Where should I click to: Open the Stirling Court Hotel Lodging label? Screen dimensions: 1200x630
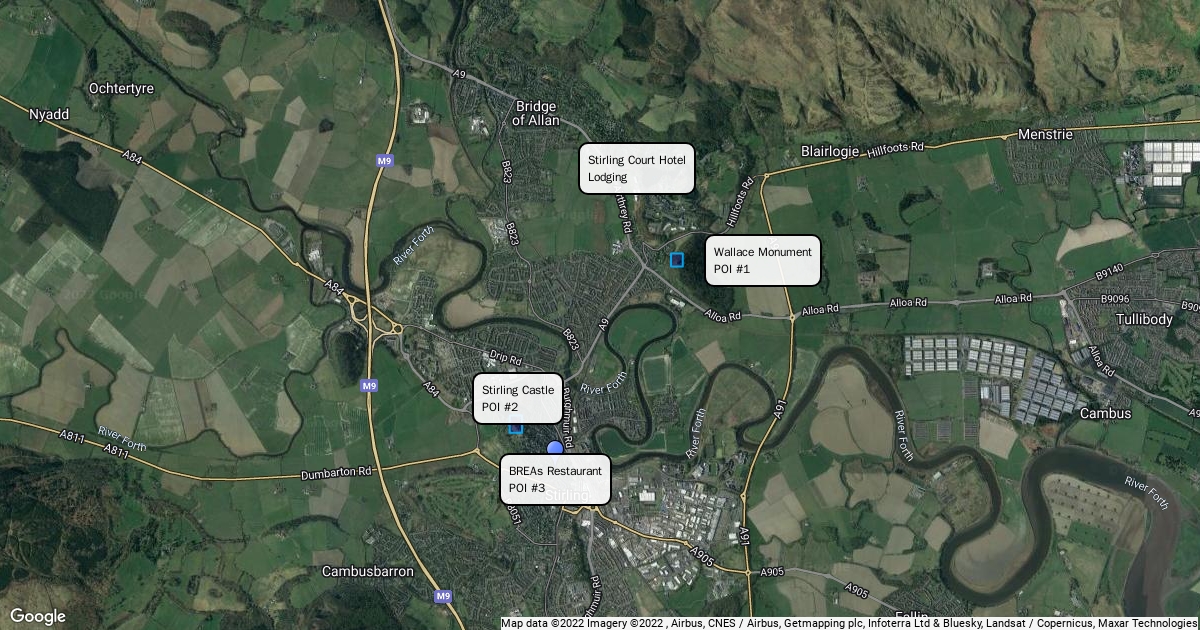pyautogui.click(x=637, y=168)
